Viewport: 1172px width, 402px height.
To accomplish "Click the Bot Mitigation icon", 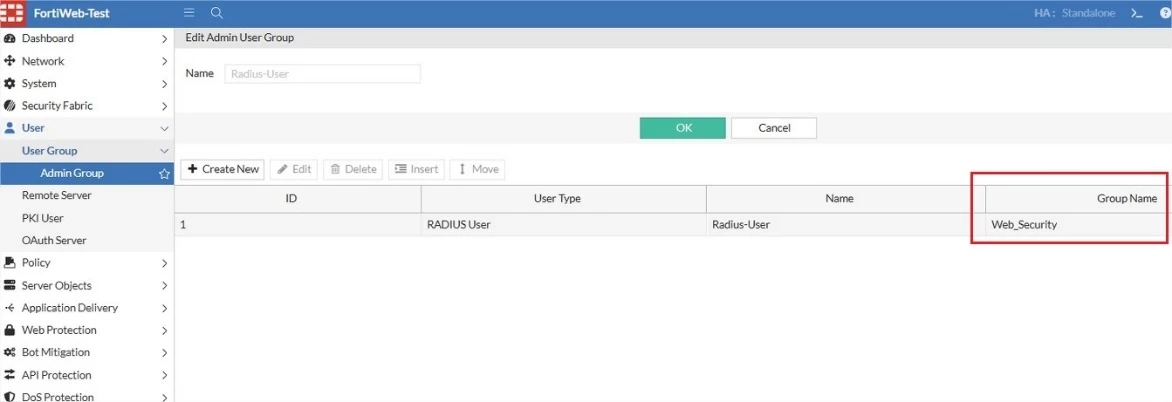I will point(10,352).
